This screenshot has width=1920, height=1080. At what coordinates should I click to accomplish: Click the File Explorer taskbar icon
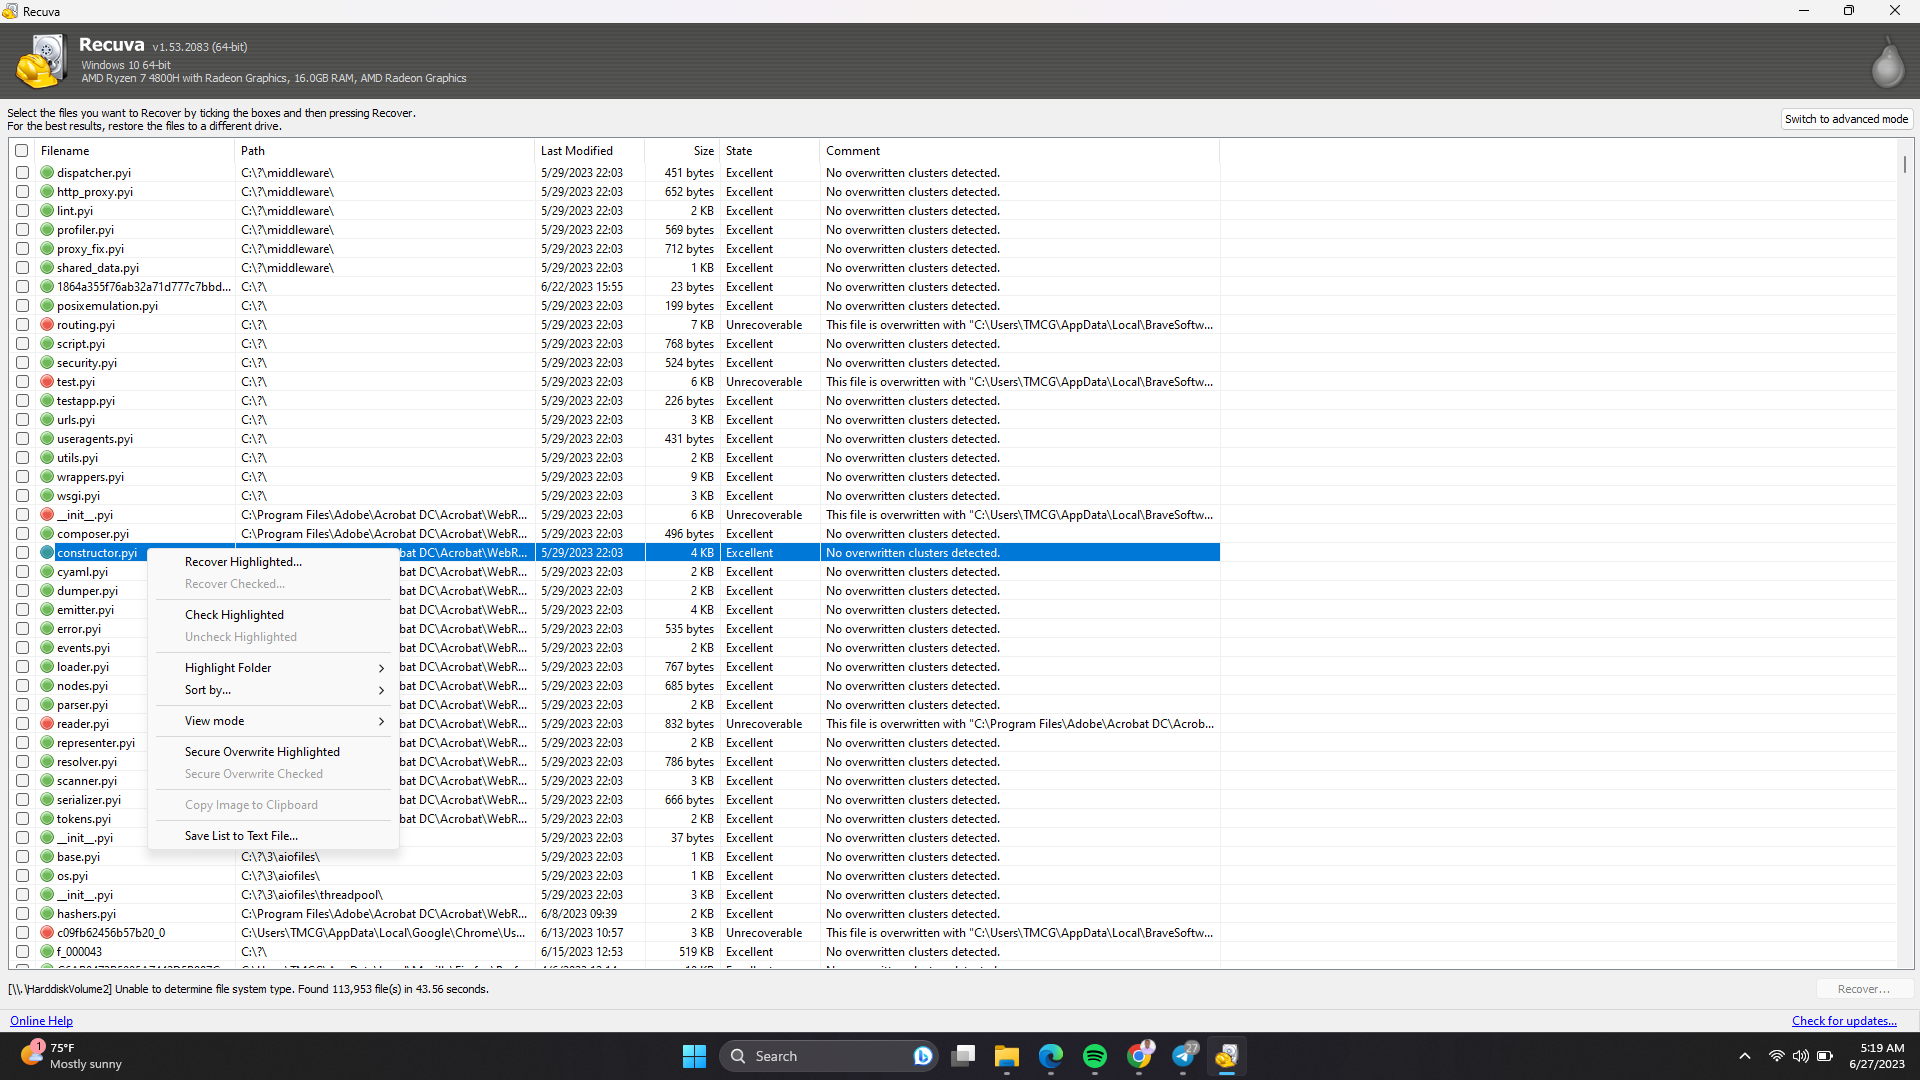1006,1055
